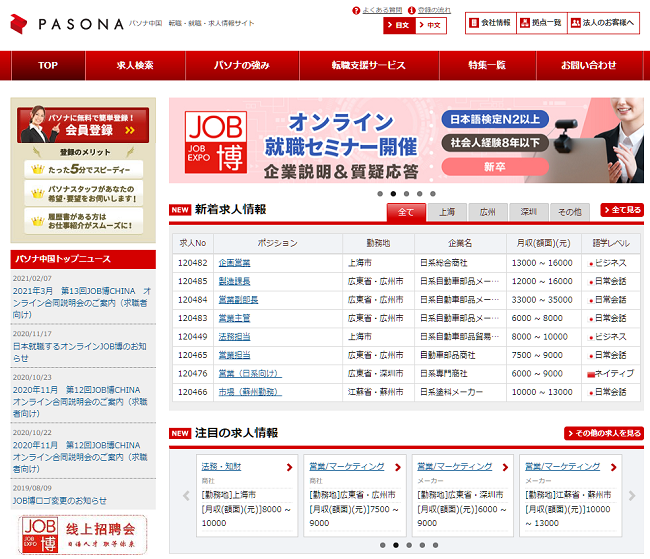The width and height of the screenshot is (650, 559).
Task: Select the その他 job filter tab
Action: pos(570,212)
